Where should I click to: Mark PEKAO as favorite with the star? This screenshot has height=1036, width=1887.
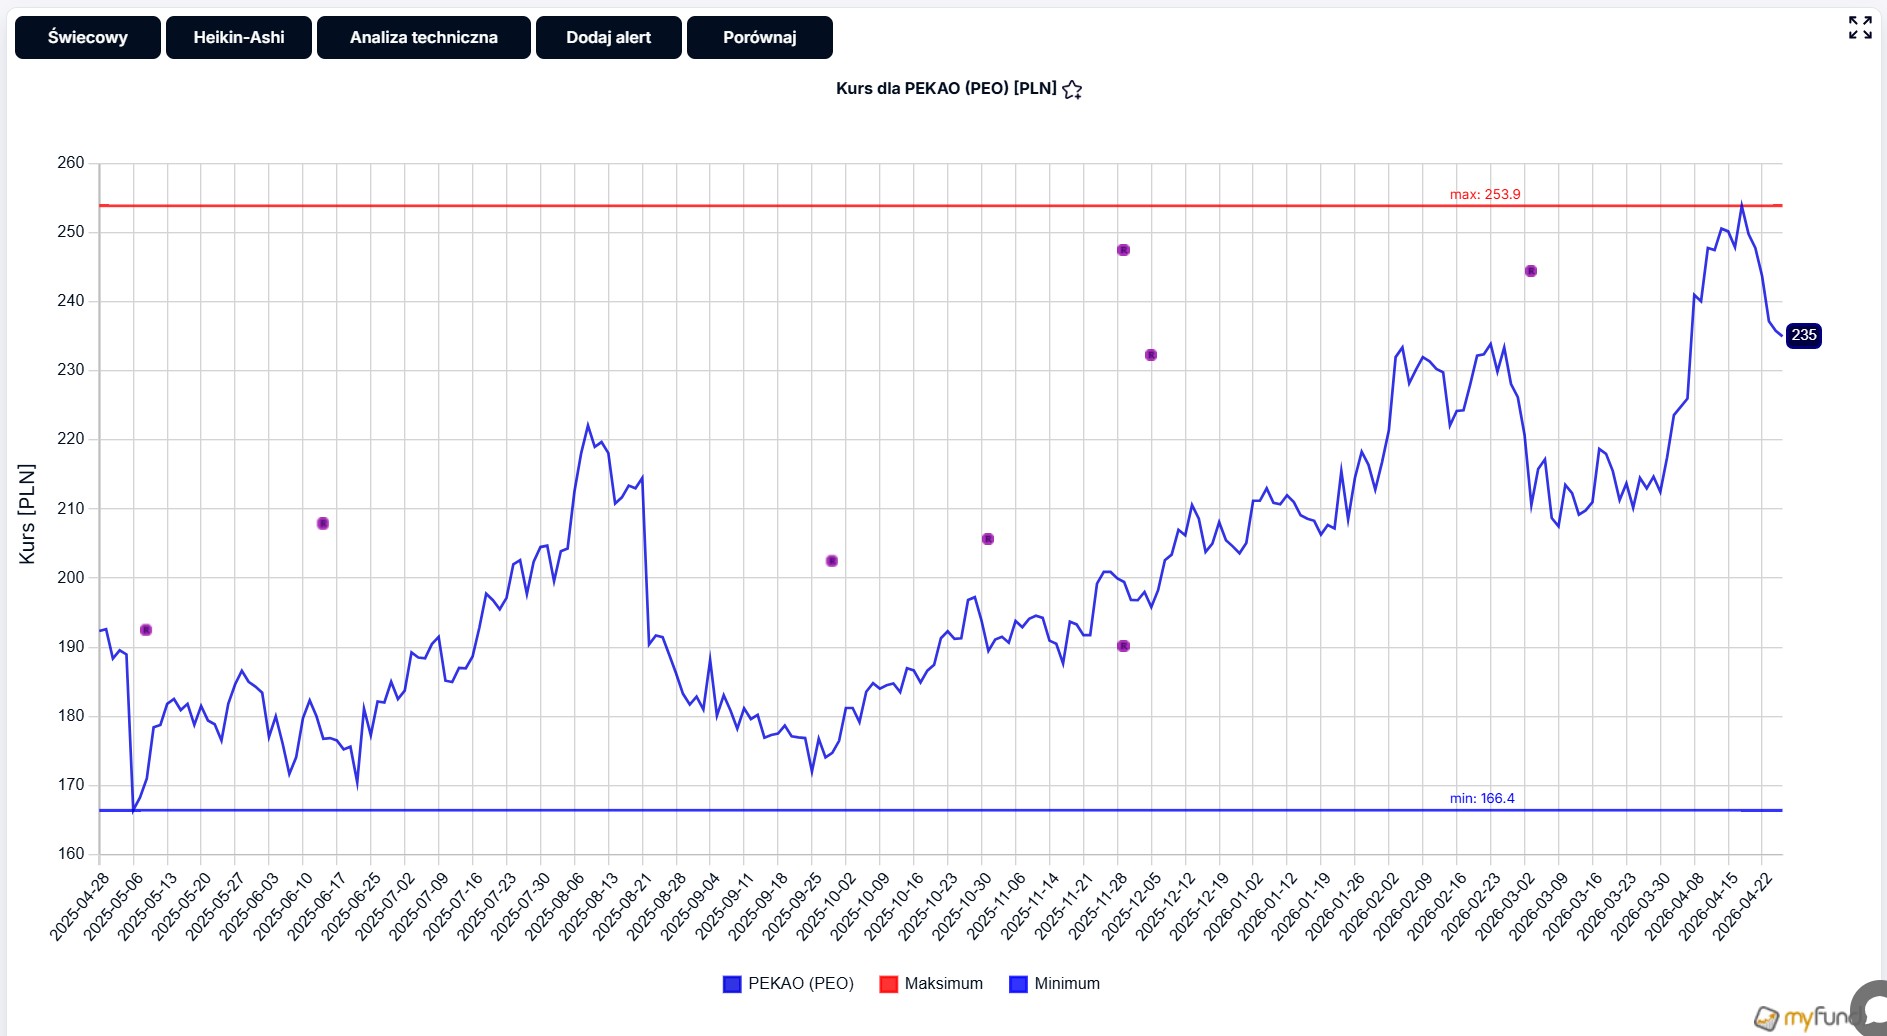tap(1072, 90)
